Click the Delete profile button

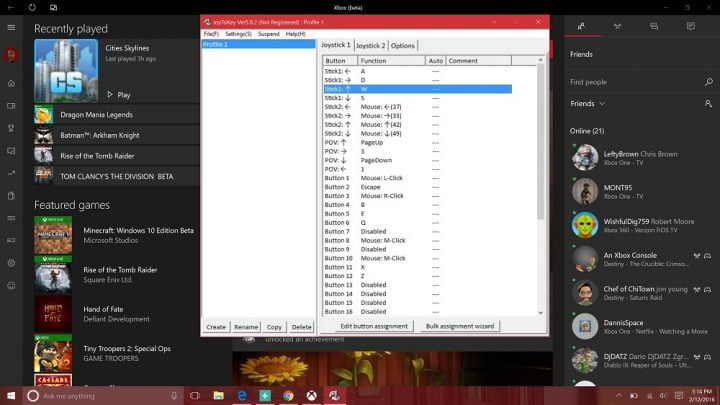pyautogui.click(x=302, y=327)
